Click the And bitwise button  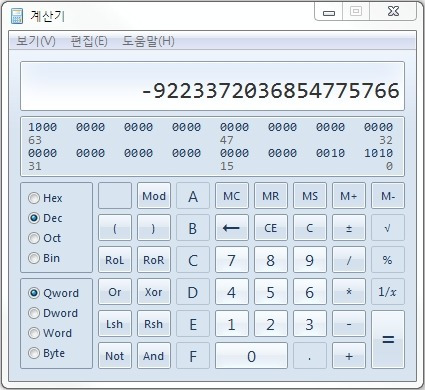(154, 356)
